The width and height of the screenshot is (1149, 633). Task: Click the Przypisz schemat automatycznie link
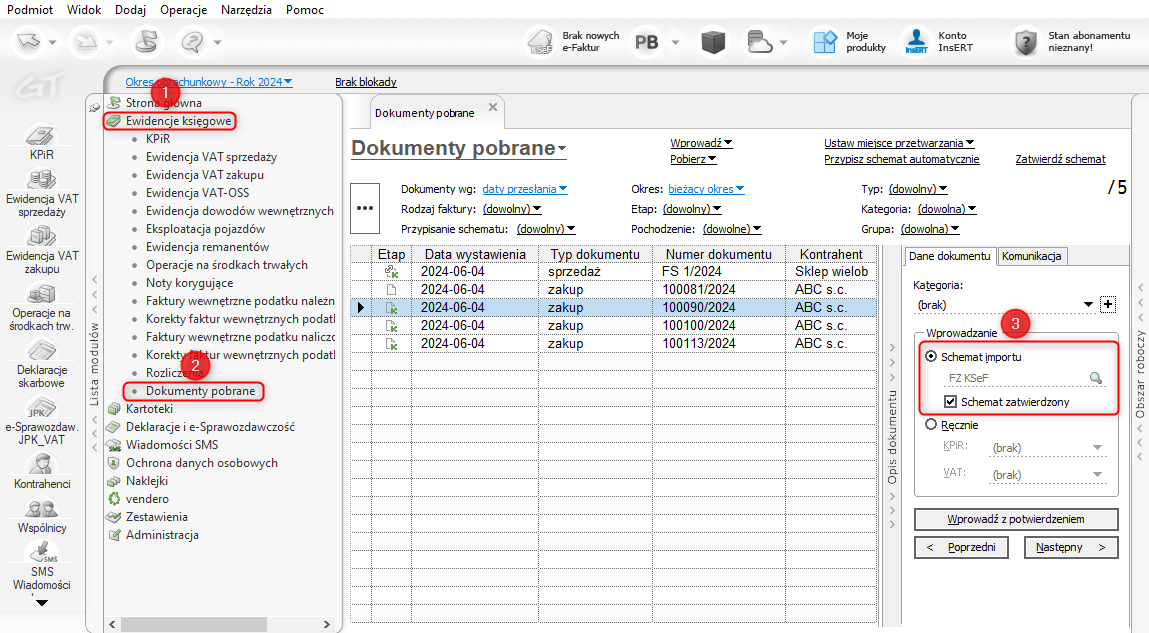pos(901,159)
